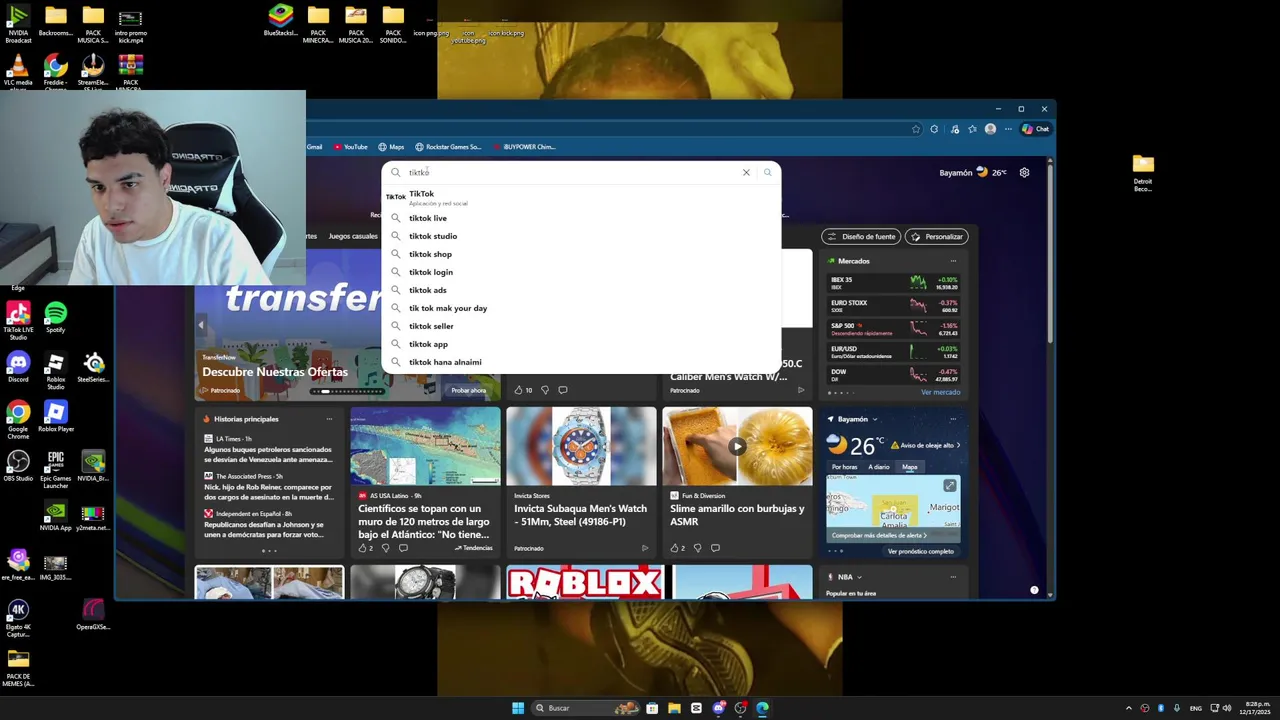This screenshot has width=1280, height=720.
Task: Submit search with the magnifier button
Action: [x=768, y=172]
